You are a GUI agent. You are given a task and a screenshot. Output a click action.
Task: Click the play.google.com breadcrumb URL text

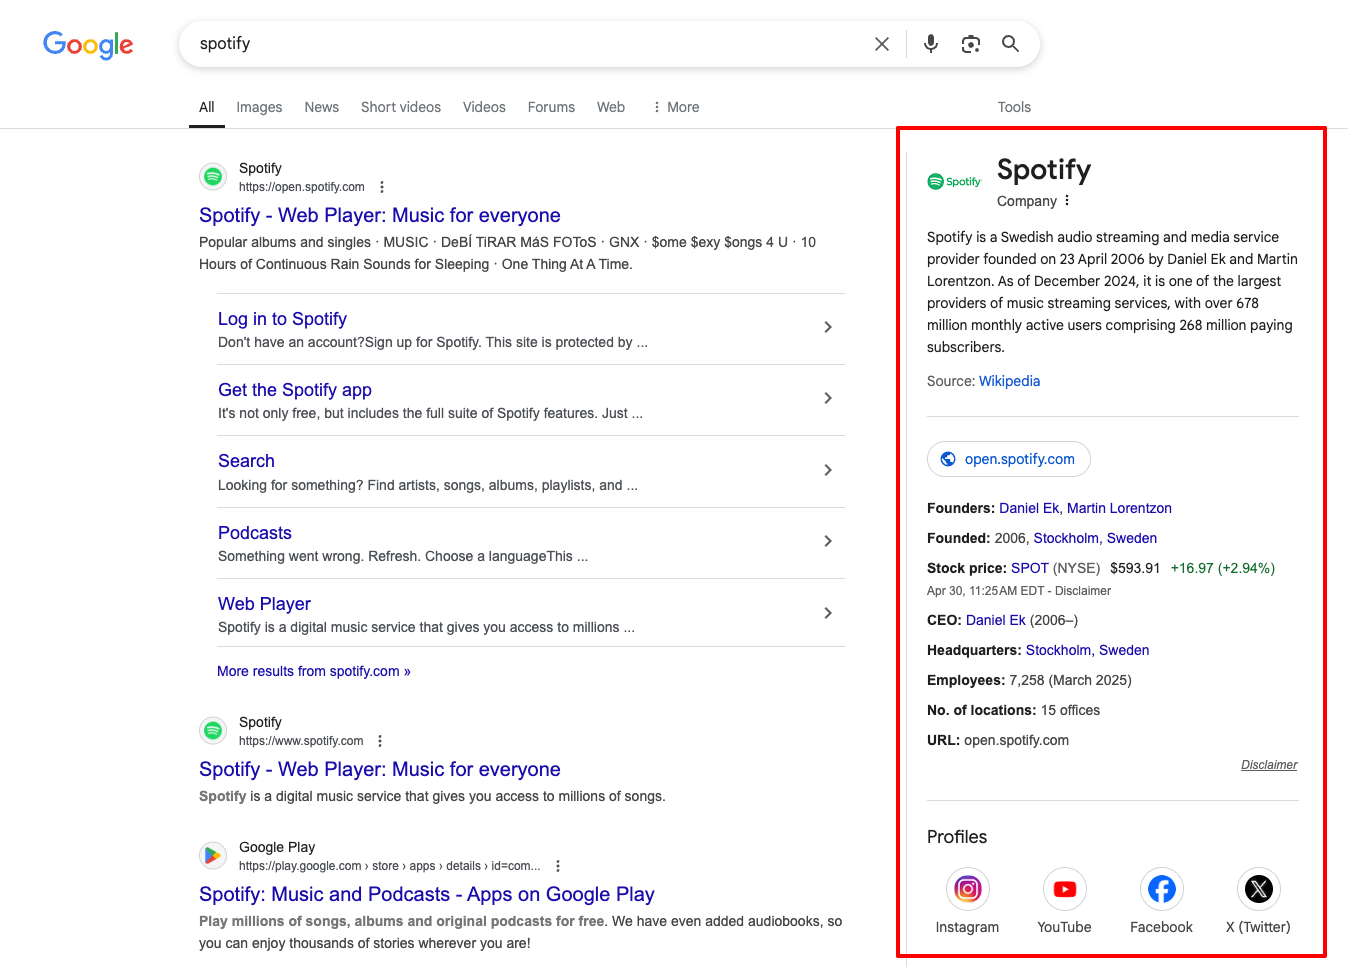pos(390,866)
